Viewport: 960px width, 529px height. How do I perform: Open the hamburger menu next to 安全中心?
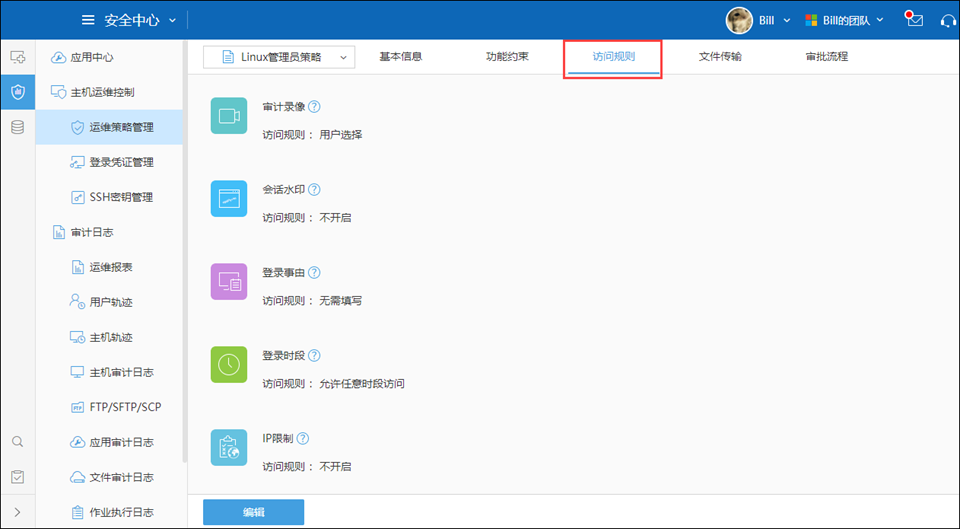coord(88,20)
